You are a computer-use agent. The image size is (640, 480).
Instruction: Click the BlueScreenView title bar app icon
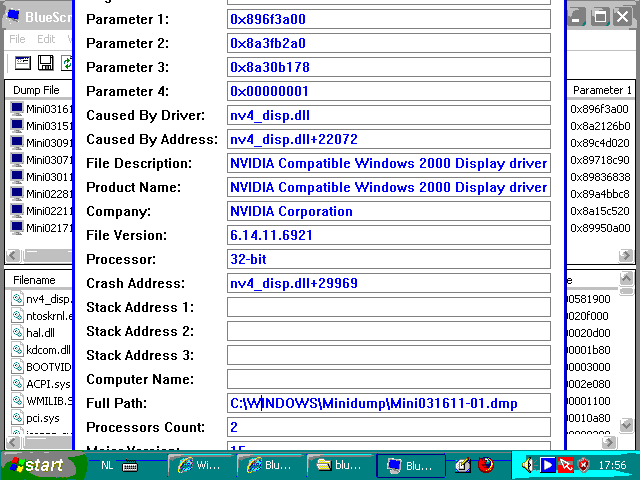(x=13, y=16)
